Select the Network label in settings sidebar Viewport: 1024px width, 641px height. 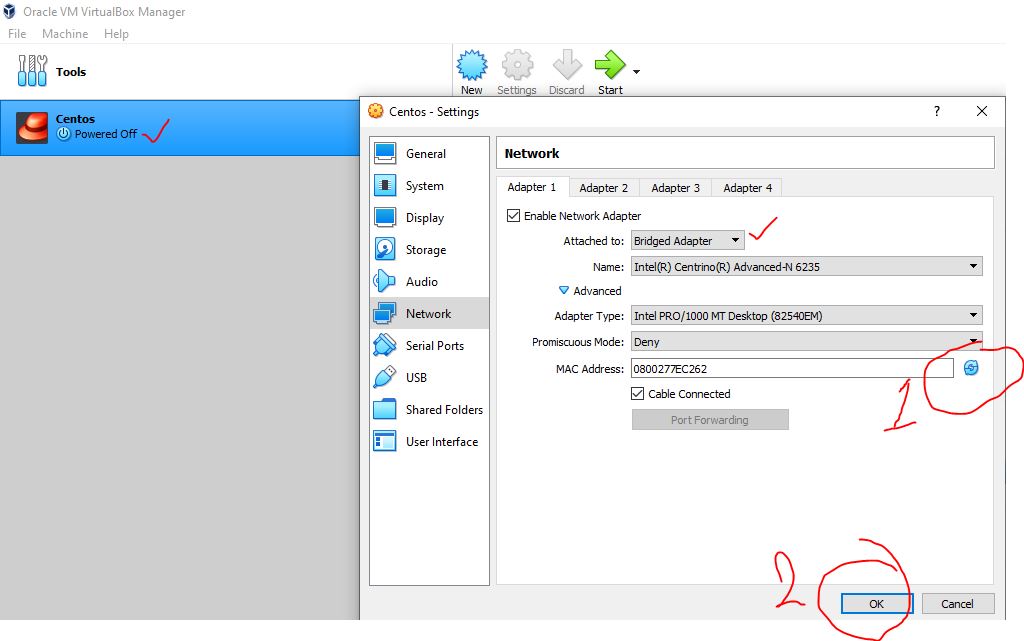428,313
